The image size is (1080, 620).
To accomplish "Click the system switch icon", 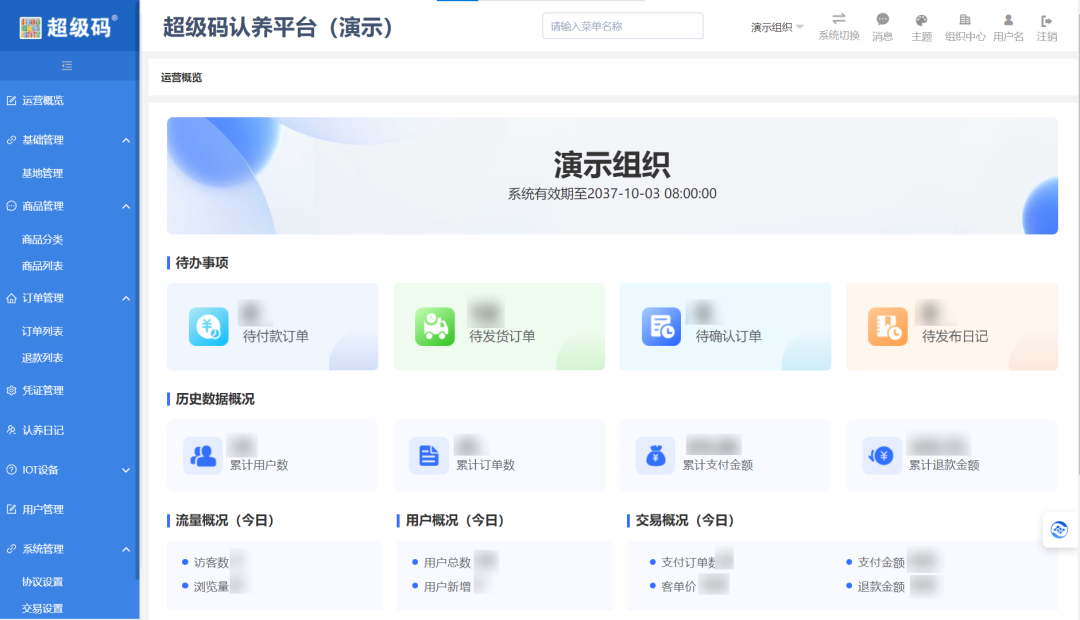I will click(838, 20).
